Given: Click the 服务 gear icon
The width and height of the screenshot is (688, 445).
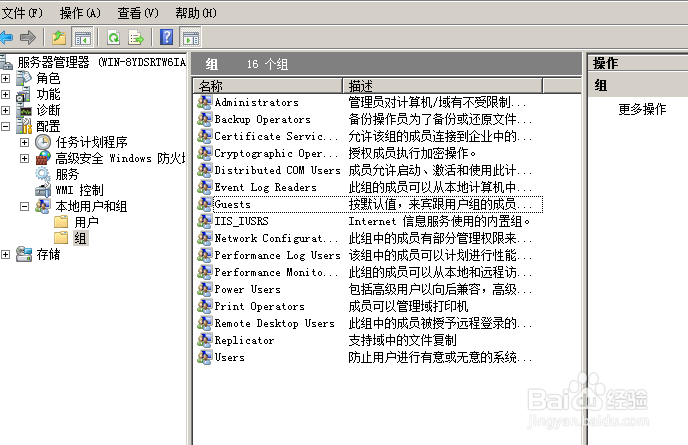Looking at the screenshot, I should pos(43,174).
